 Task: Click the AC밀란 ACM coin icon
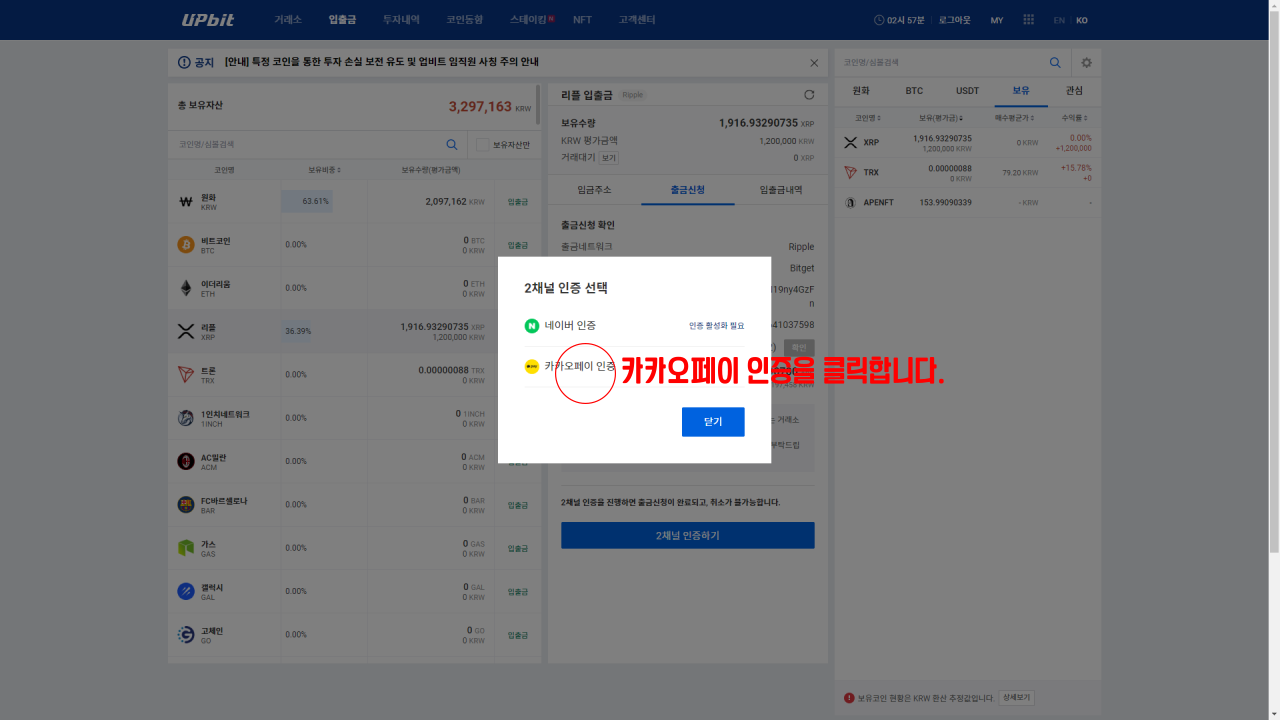click(x=185, y=461)
